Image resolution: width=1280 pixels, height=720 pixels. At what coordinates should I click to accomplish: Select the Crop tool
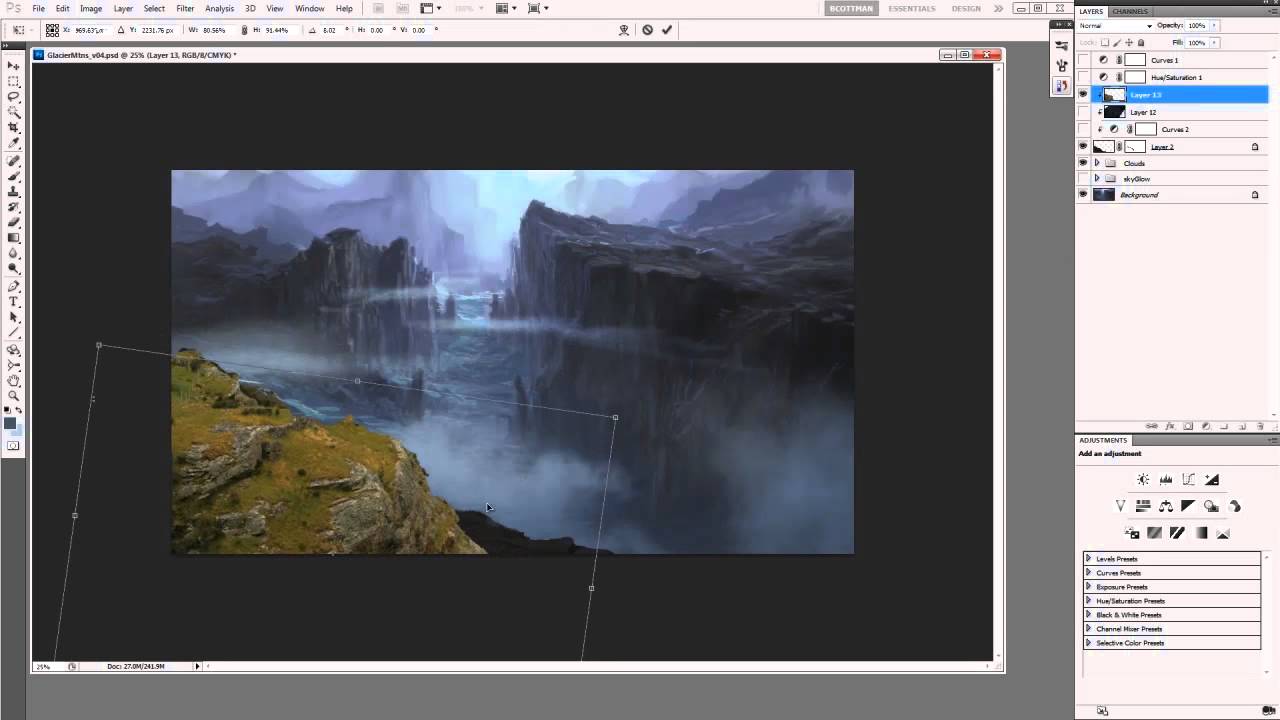click(14, 128)
